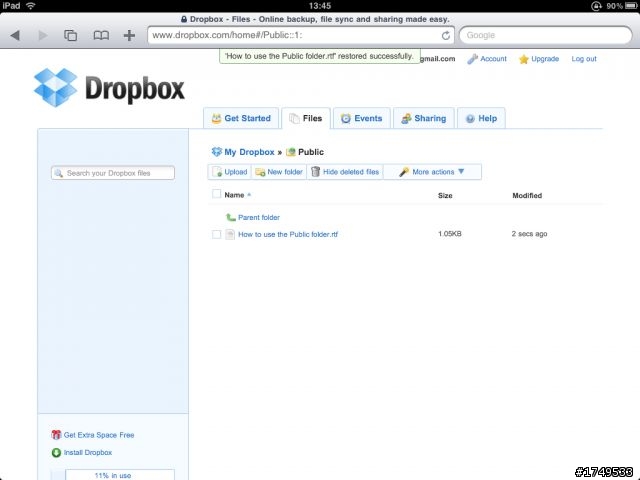Sort files by the Name column arrow
Viewport: 640px width, 480px height.
(249, 195)
